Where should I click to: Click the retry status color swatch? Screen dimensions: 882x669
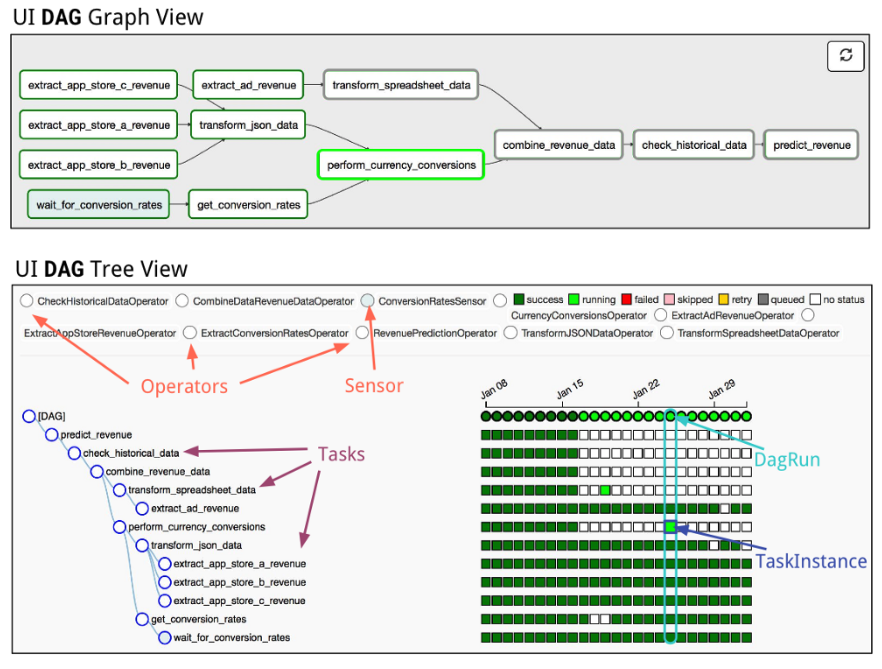[724, 299]
